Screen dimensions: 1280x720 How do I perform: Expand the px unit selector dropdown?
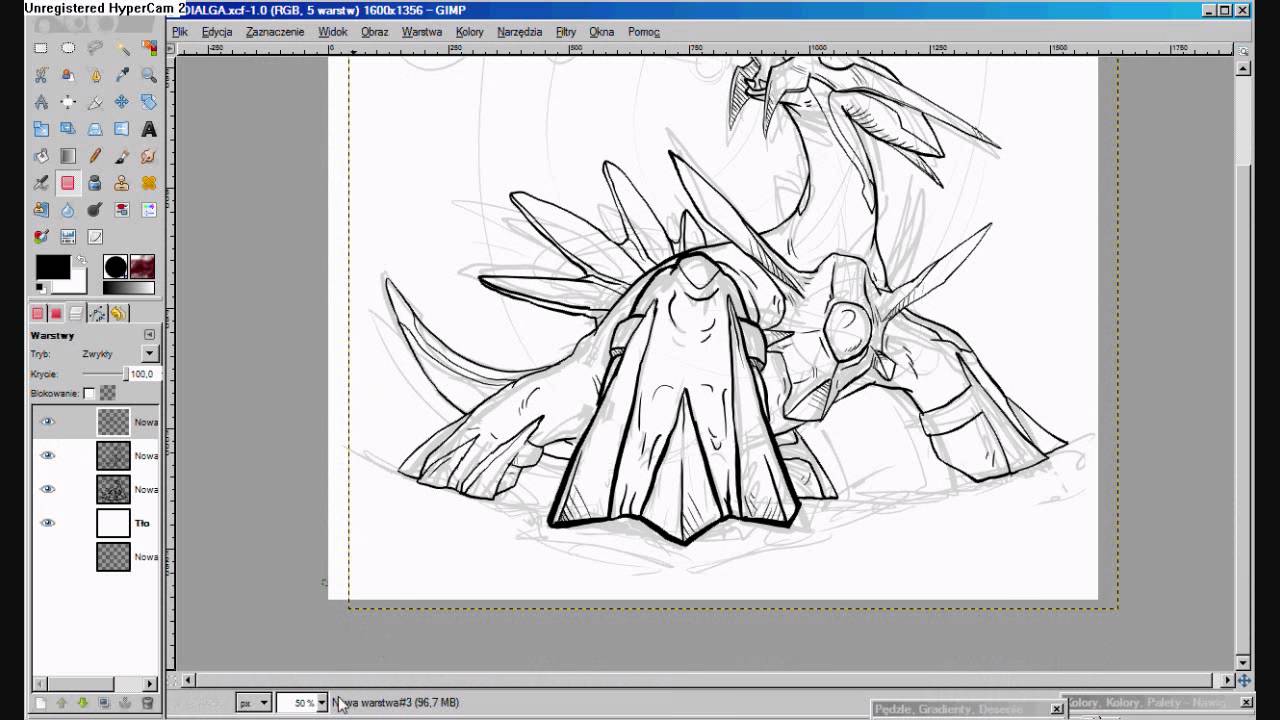click(x=264, y=703)
